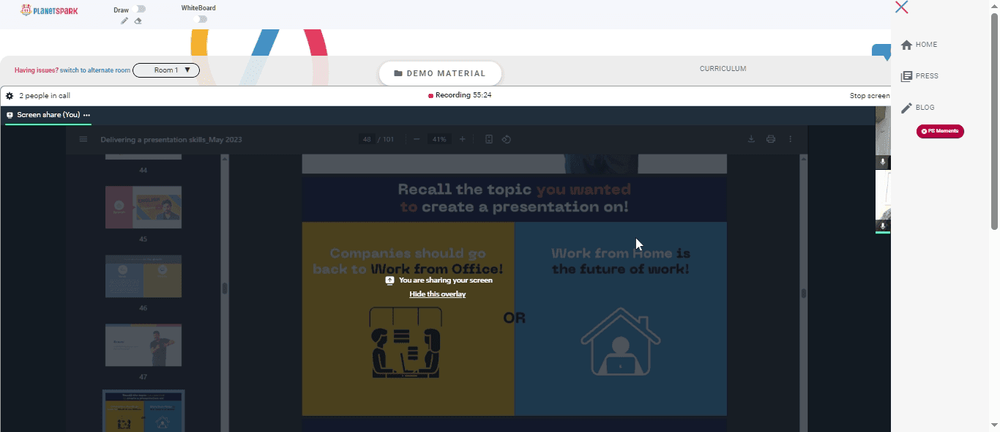Click the 41% zoom level field
1000x432 pixels.
click(439, 139)
